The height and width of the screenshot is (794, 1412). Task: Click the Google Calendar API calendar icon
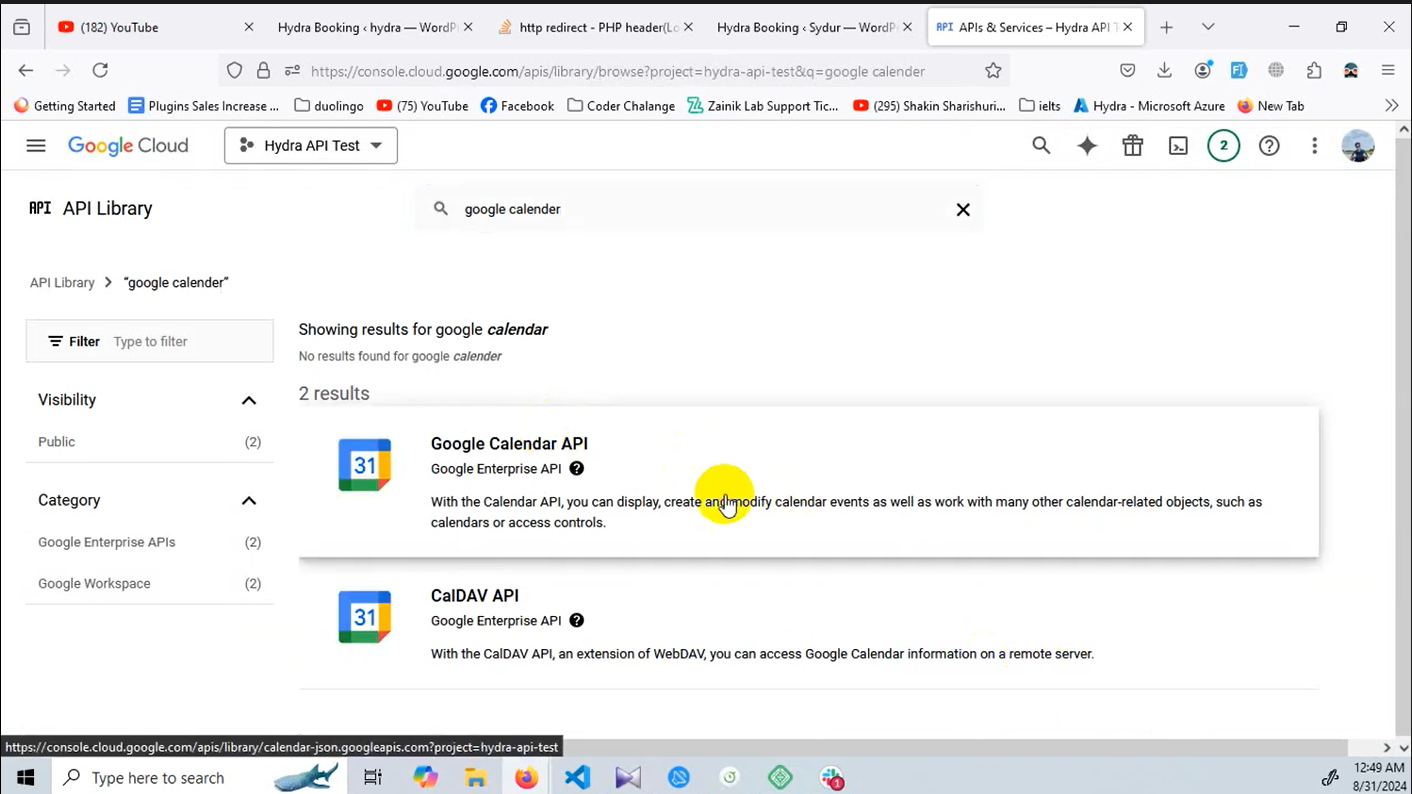click(x=364, y=465)
